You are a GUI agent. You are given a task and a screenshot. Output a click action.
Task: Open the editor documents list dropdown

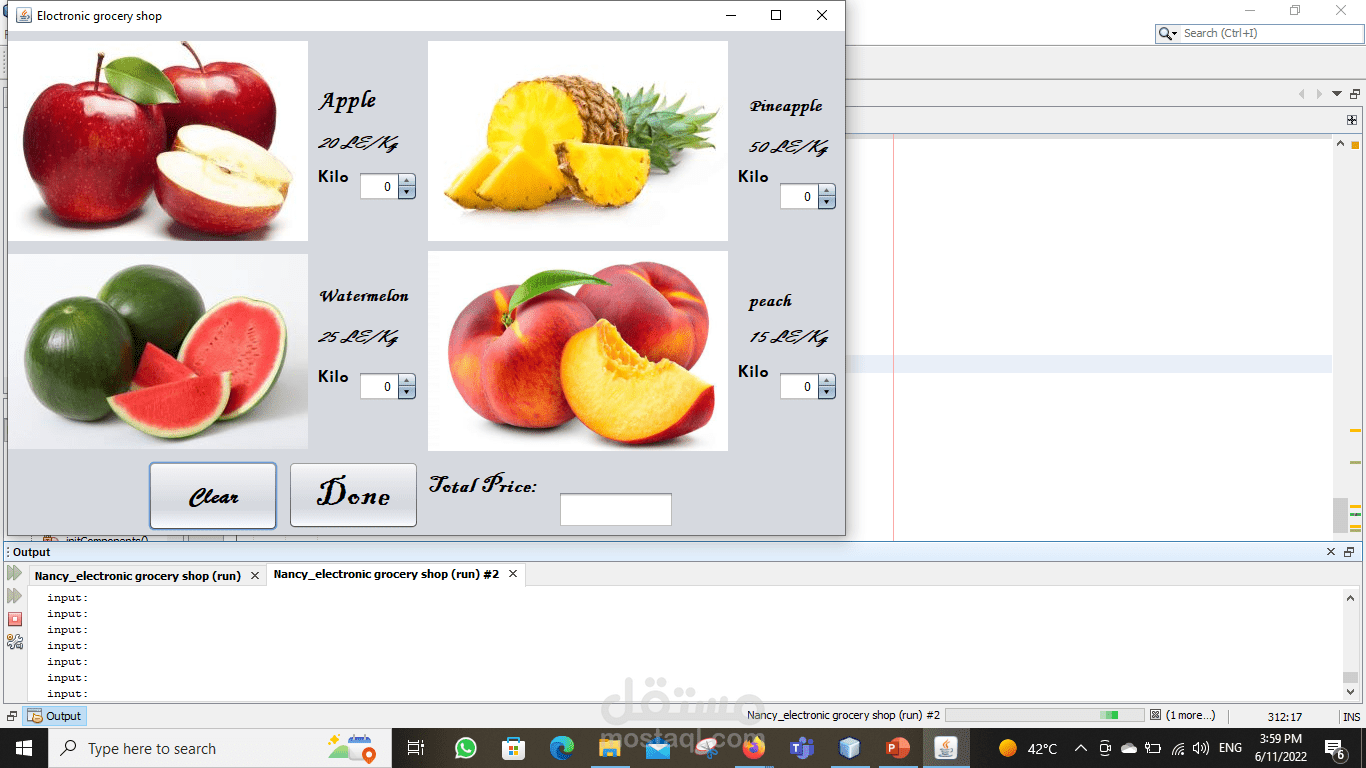tap(1337, 94)
